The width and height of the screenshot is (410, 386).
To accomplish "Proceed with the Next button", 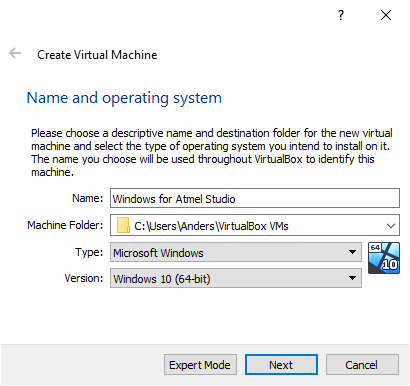I will tap(281, 365).
